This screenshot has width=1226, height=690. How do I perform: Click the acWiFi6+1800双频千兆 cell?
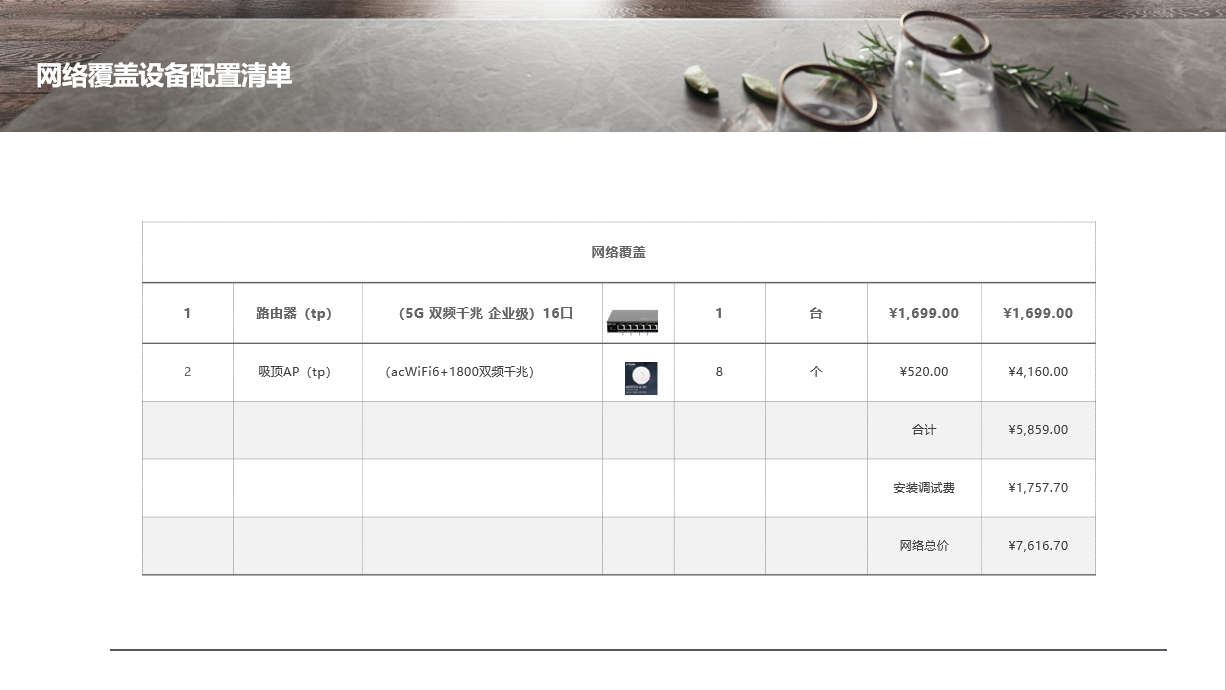click(483, 372)
